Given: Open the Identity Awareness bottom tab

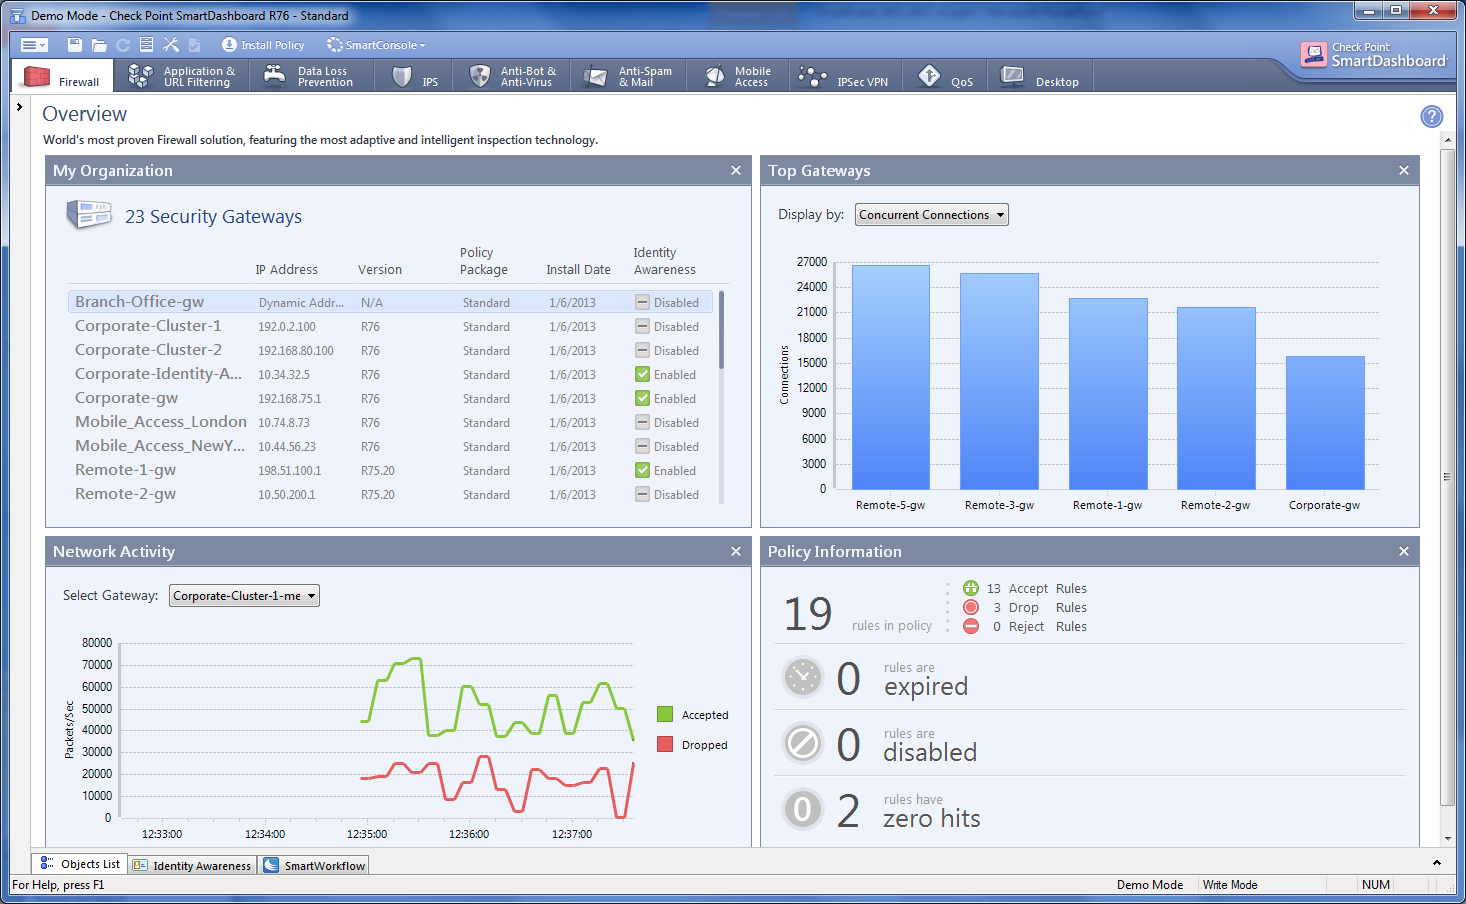Looking at the screenshot, I should tap(192, 866).
